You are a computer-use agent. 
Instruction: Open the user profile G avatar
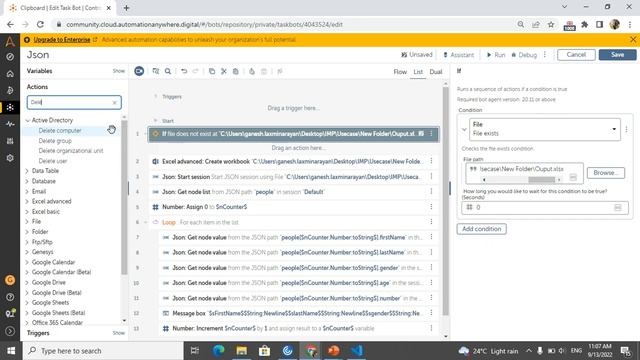click(x=10, y=280)
